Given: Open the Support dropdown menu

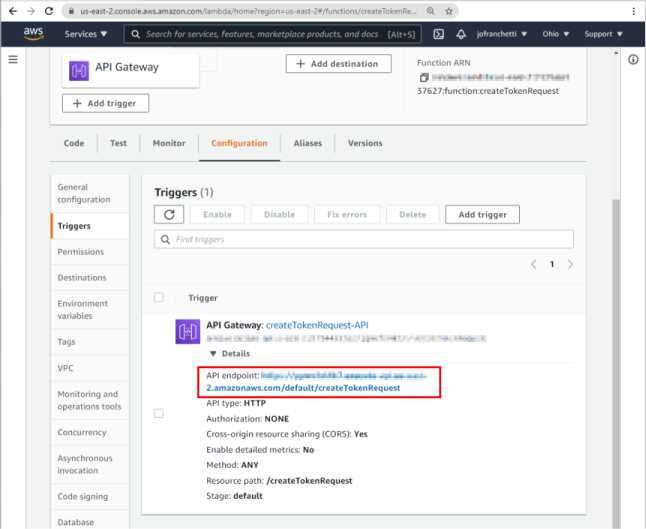Looking at the screenshot, I should click(x=604, y=34).
